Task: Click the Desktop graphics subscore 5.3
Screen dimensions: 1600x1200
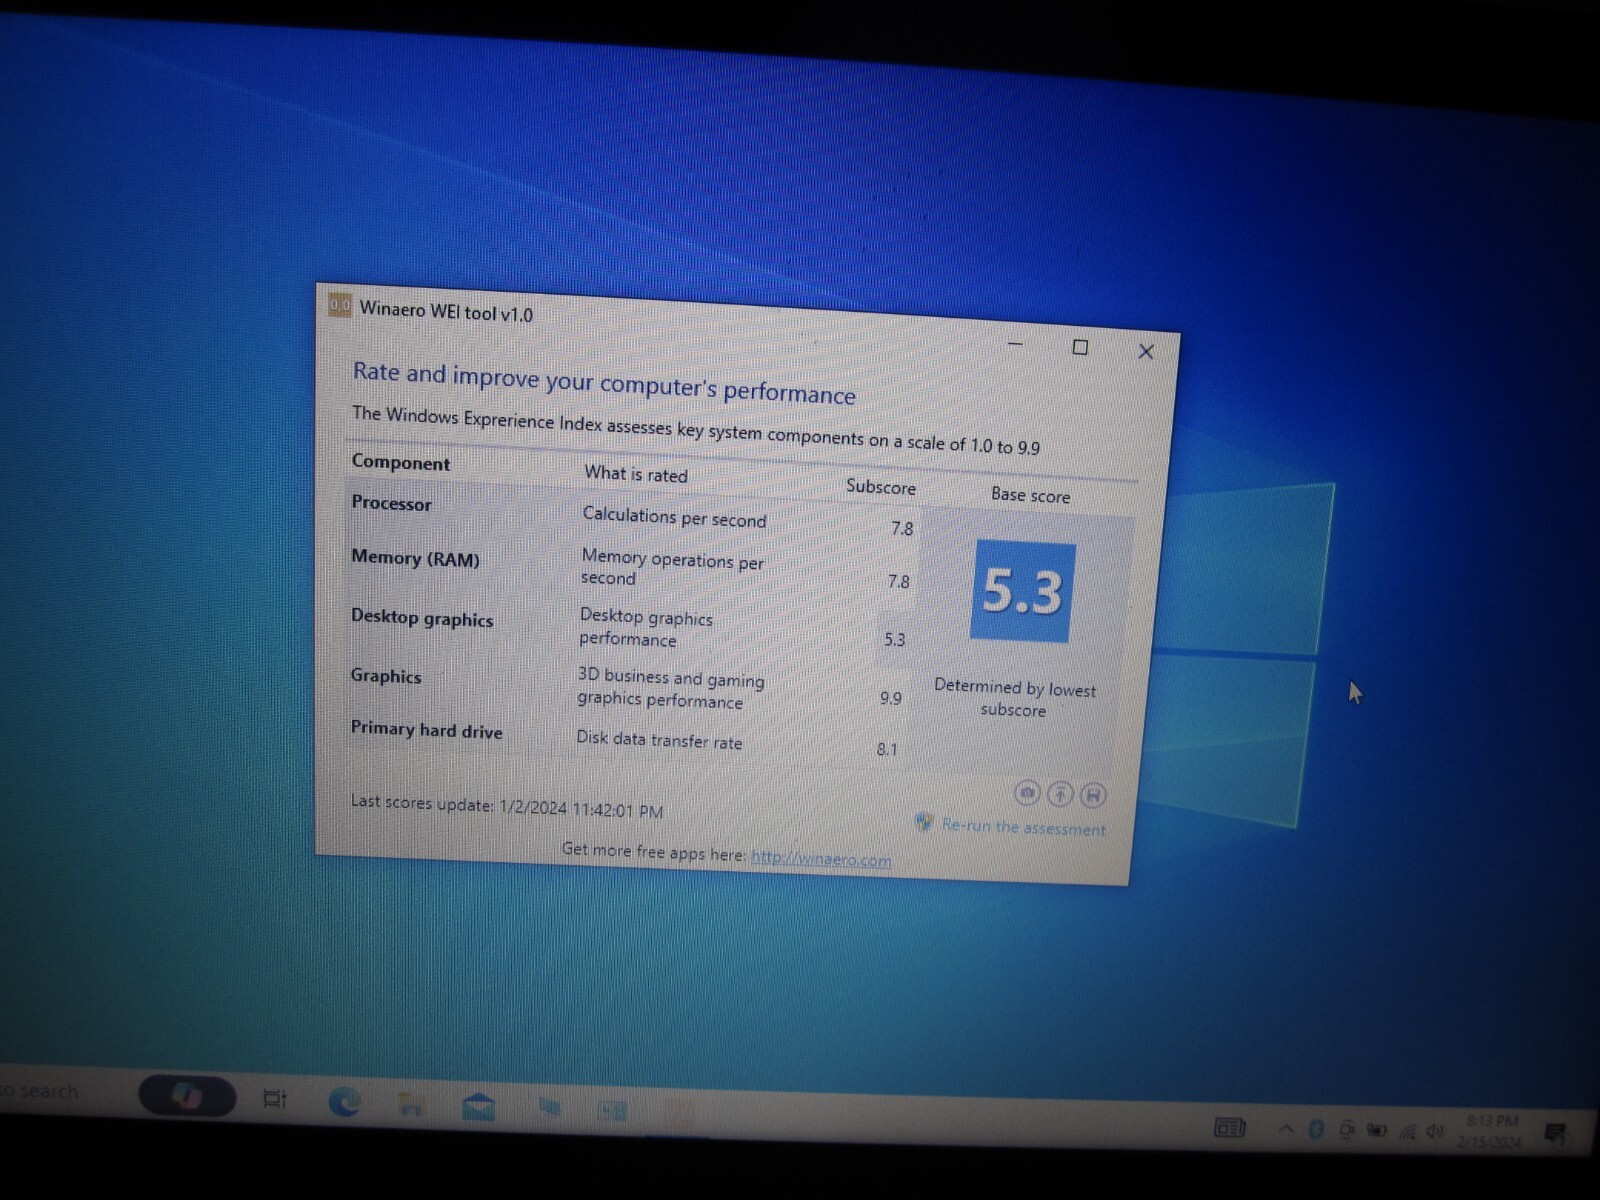Action: point(895,639)
